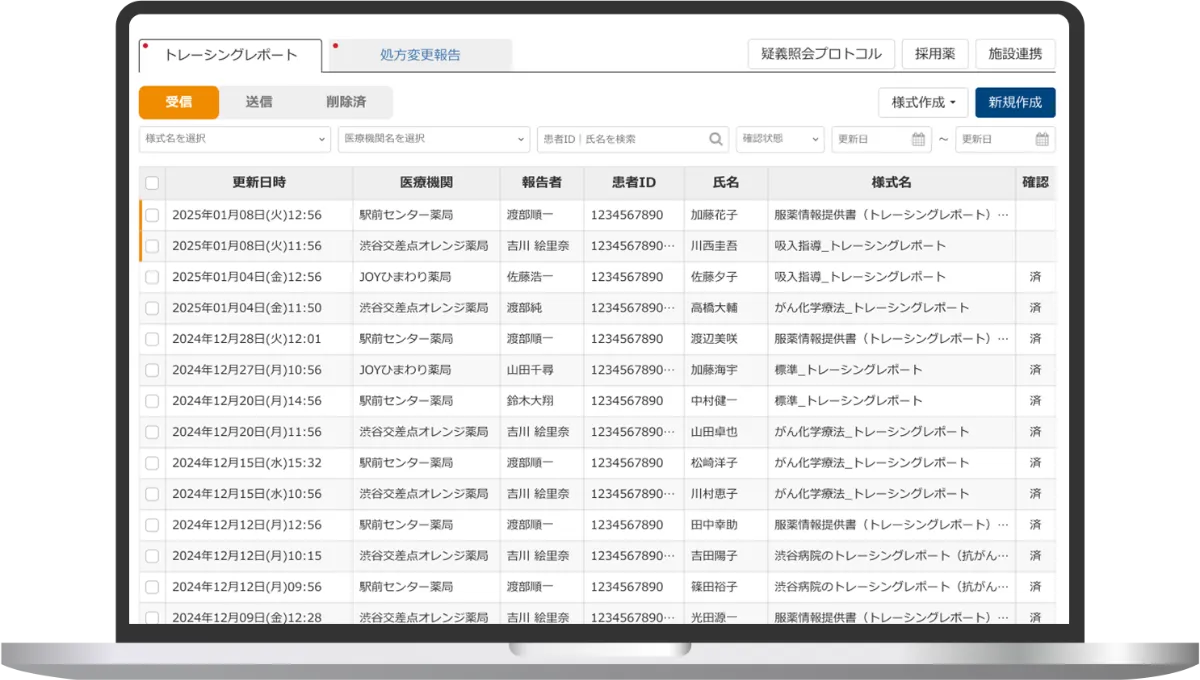Check the row dated 2025年01月04日(金)11:50
1200x680 pixels.
click(x=152, y=308)
